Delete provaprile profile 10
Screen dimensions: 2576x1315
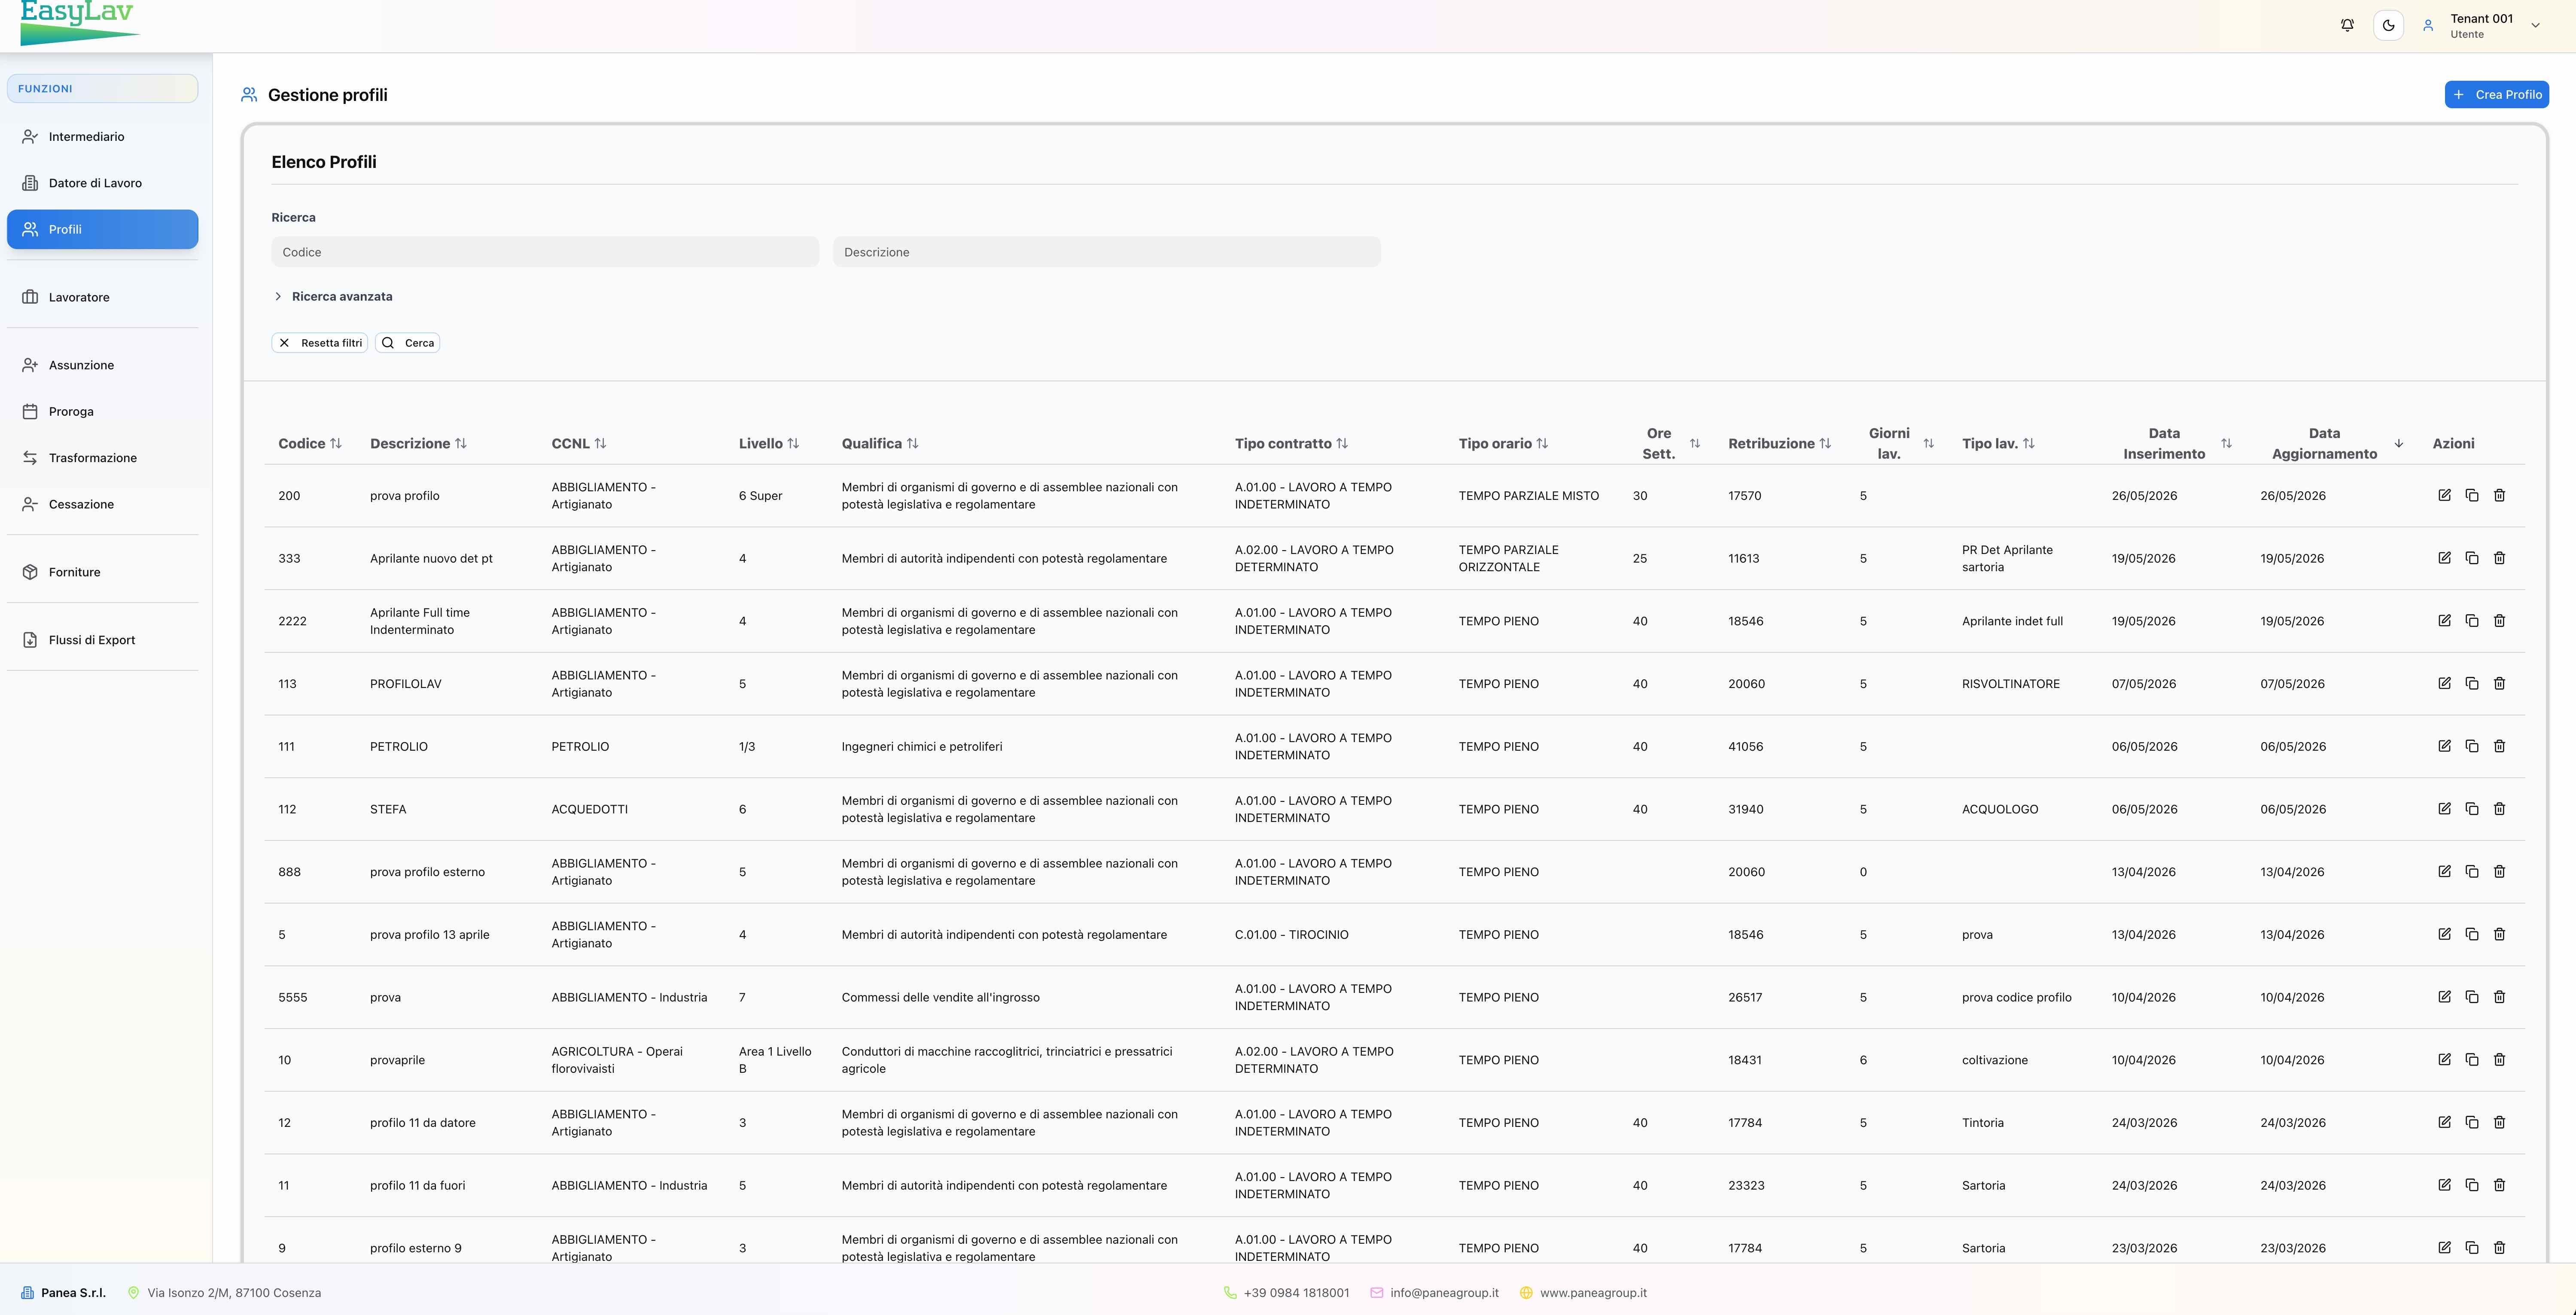click(x=2499, y=1060)
